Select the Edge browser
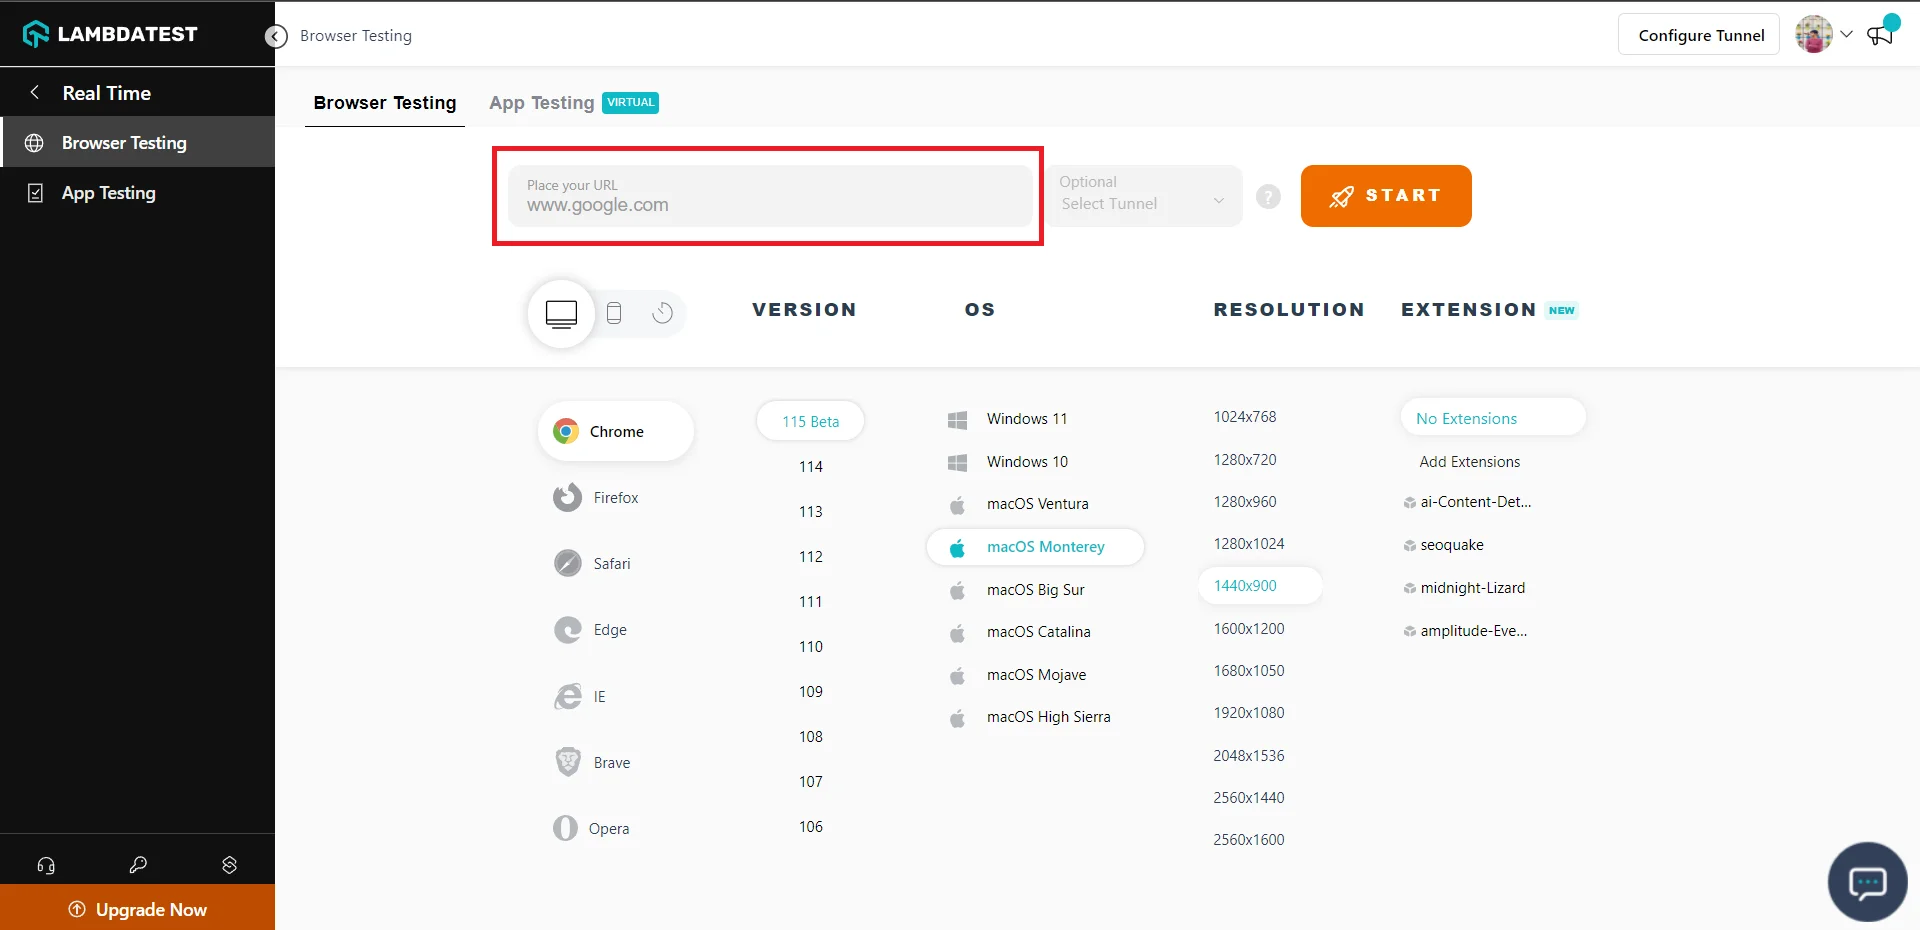 [591, 629]
